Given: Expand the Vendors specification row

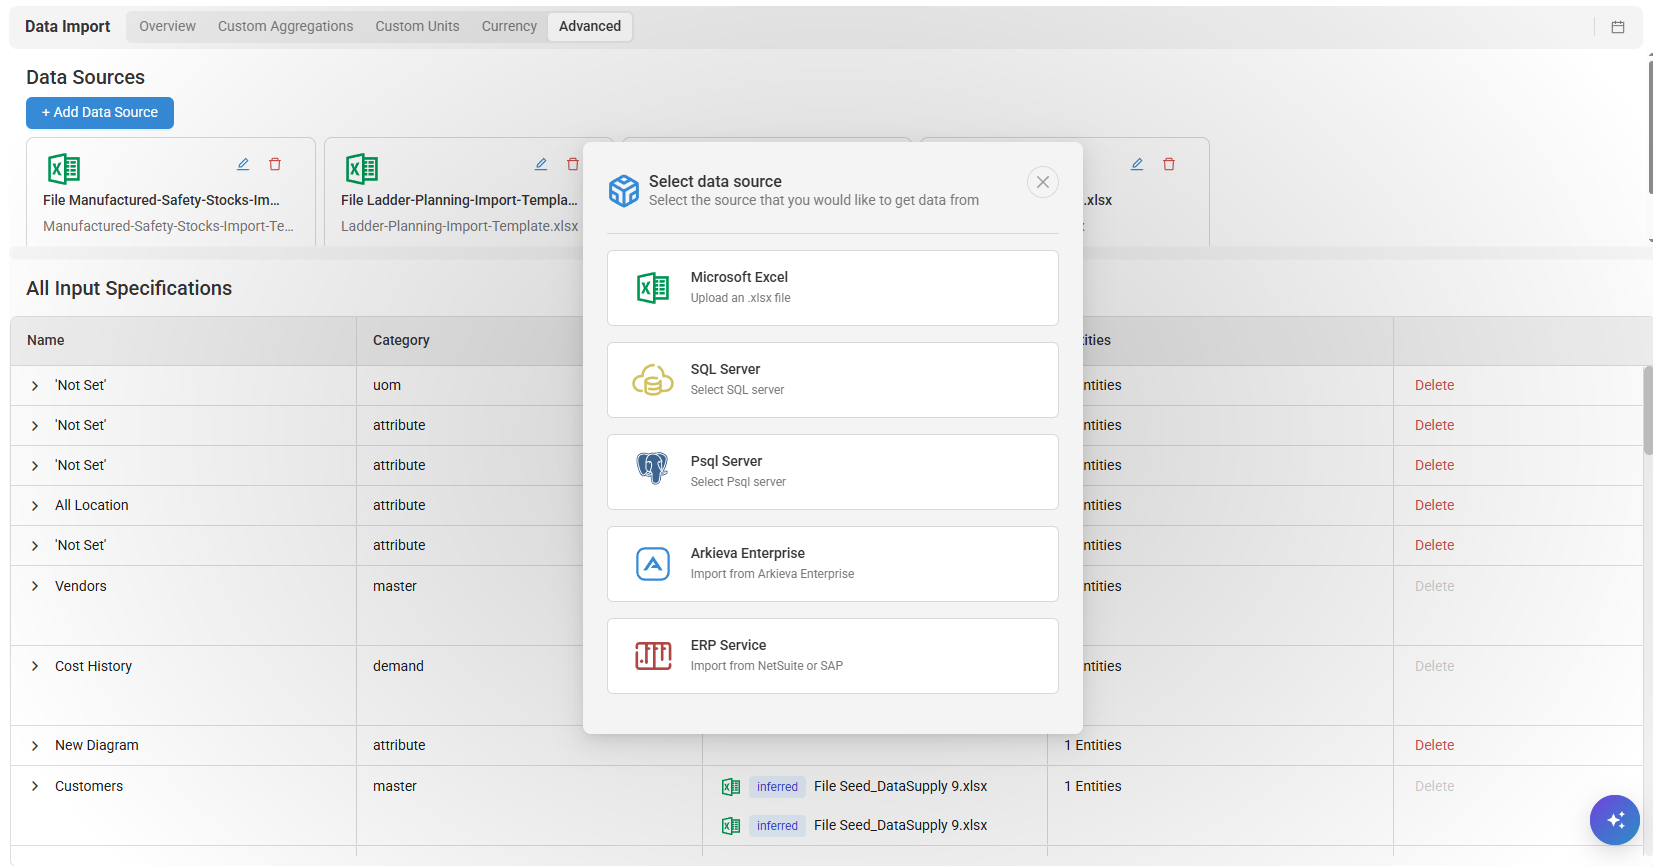Looking at the screenshot, I should (x=35, y=587).
